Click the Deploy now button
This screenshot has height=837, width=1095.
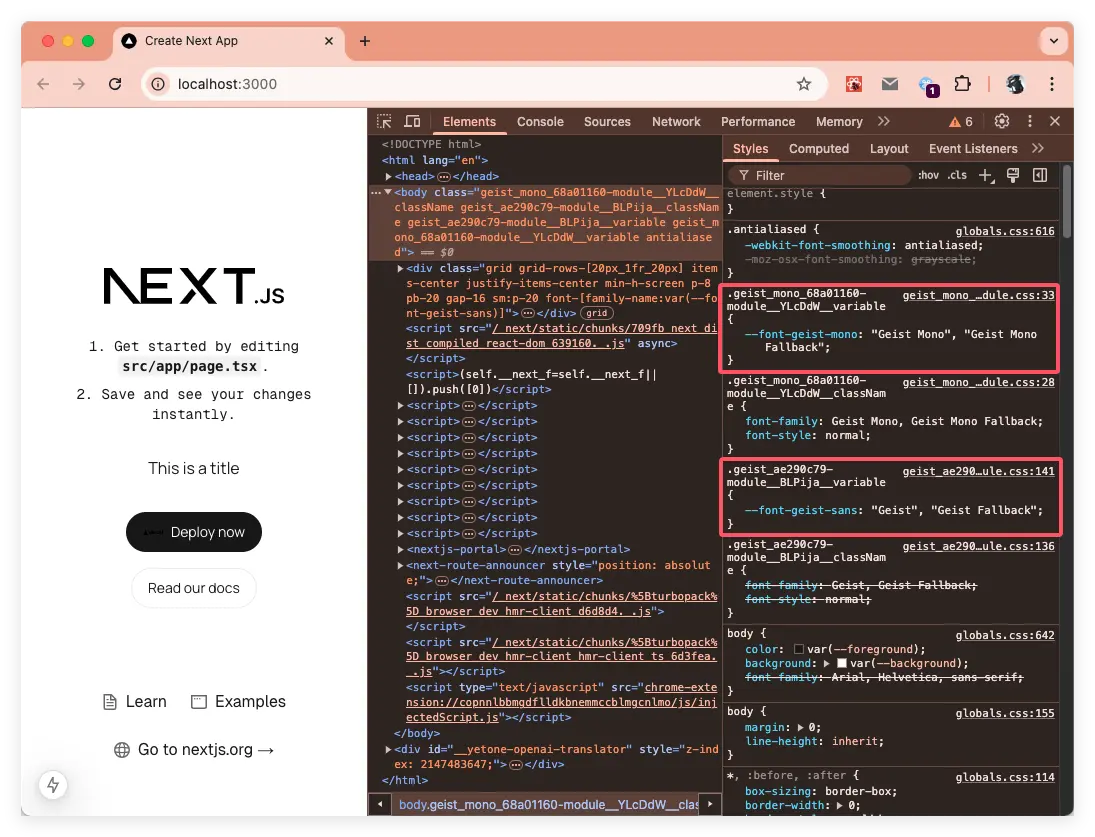pos(193,532)
